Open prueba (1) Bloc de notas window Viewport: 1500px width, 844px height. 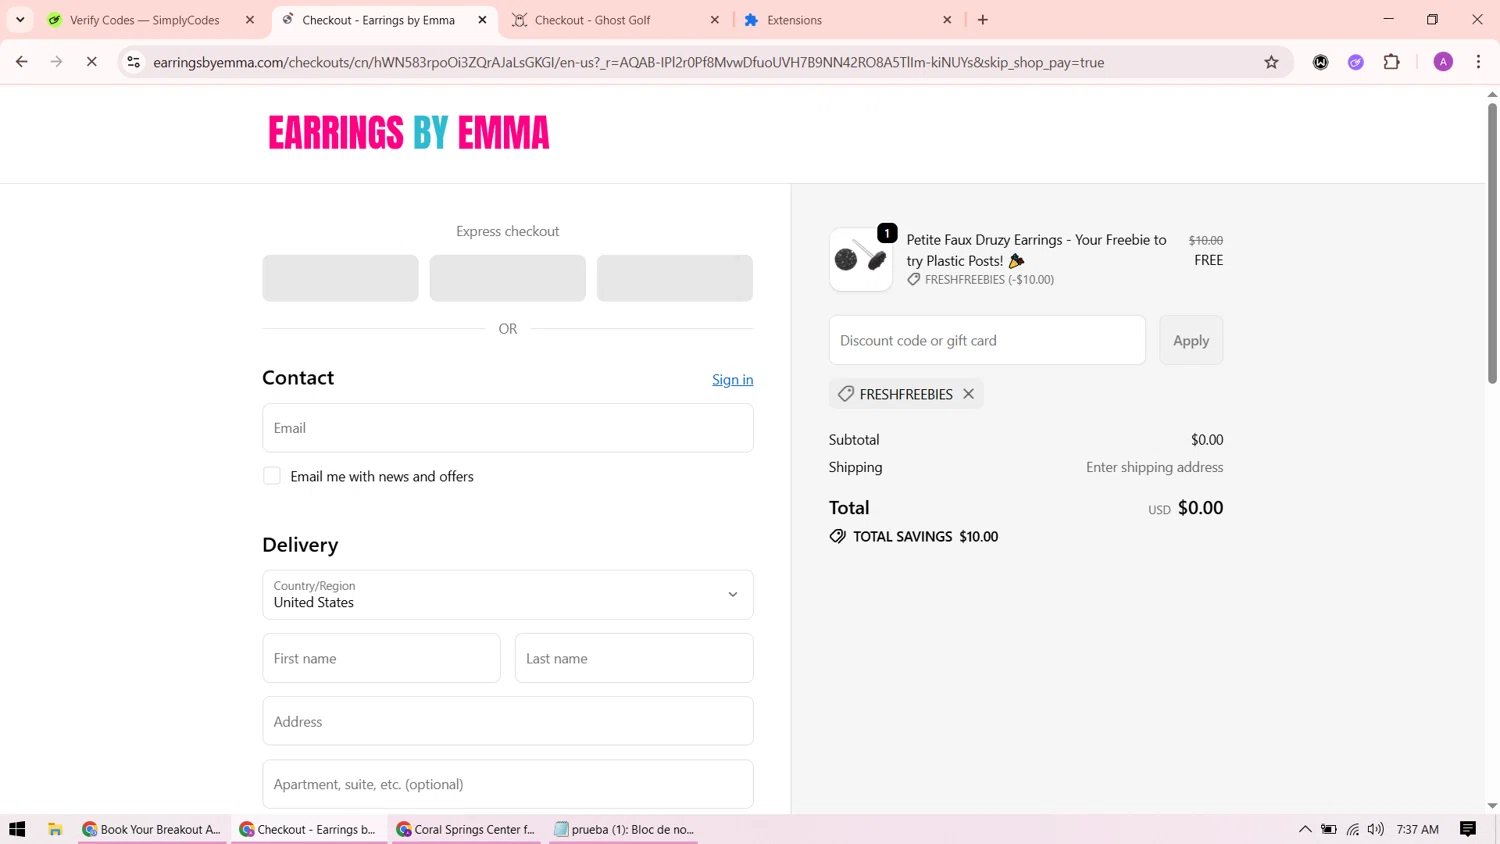pos(624,829)
